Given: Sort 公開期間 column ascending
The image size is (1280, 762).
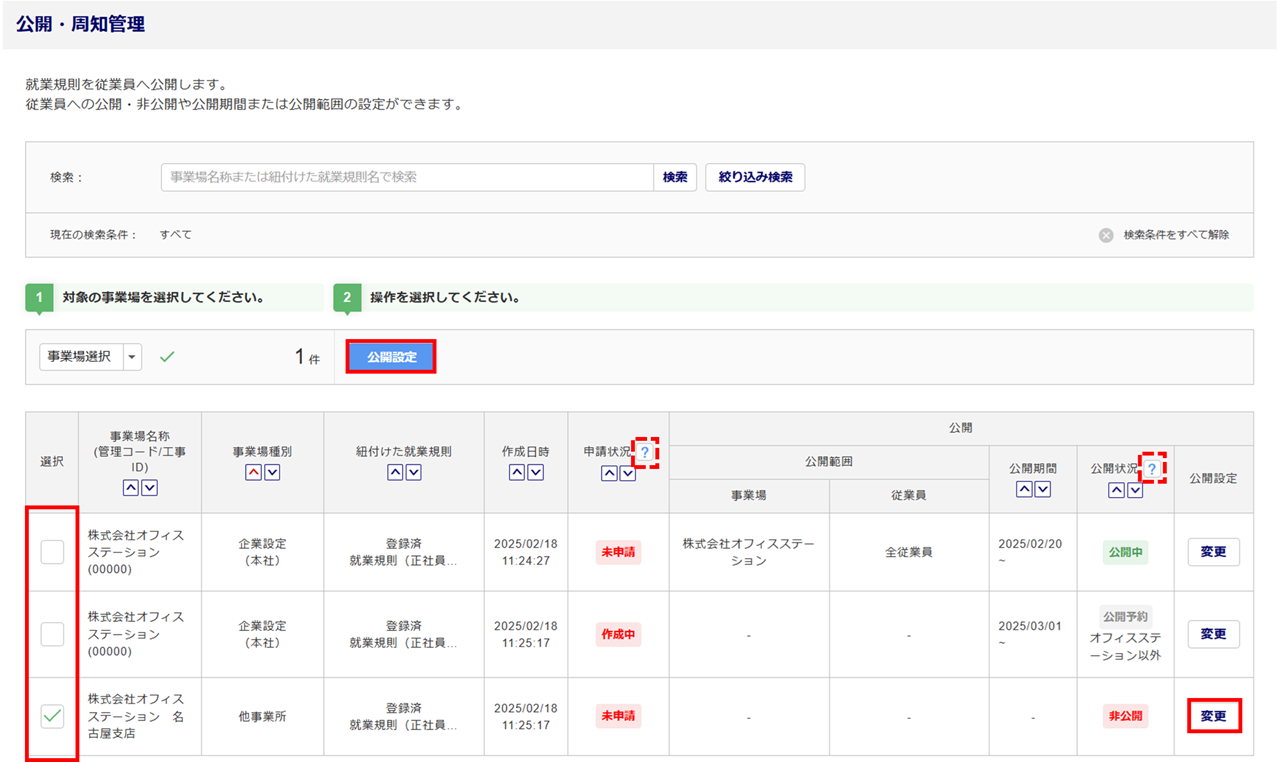Looking at the screenshot, I should pyautogui.click(x=1024, y=489).
